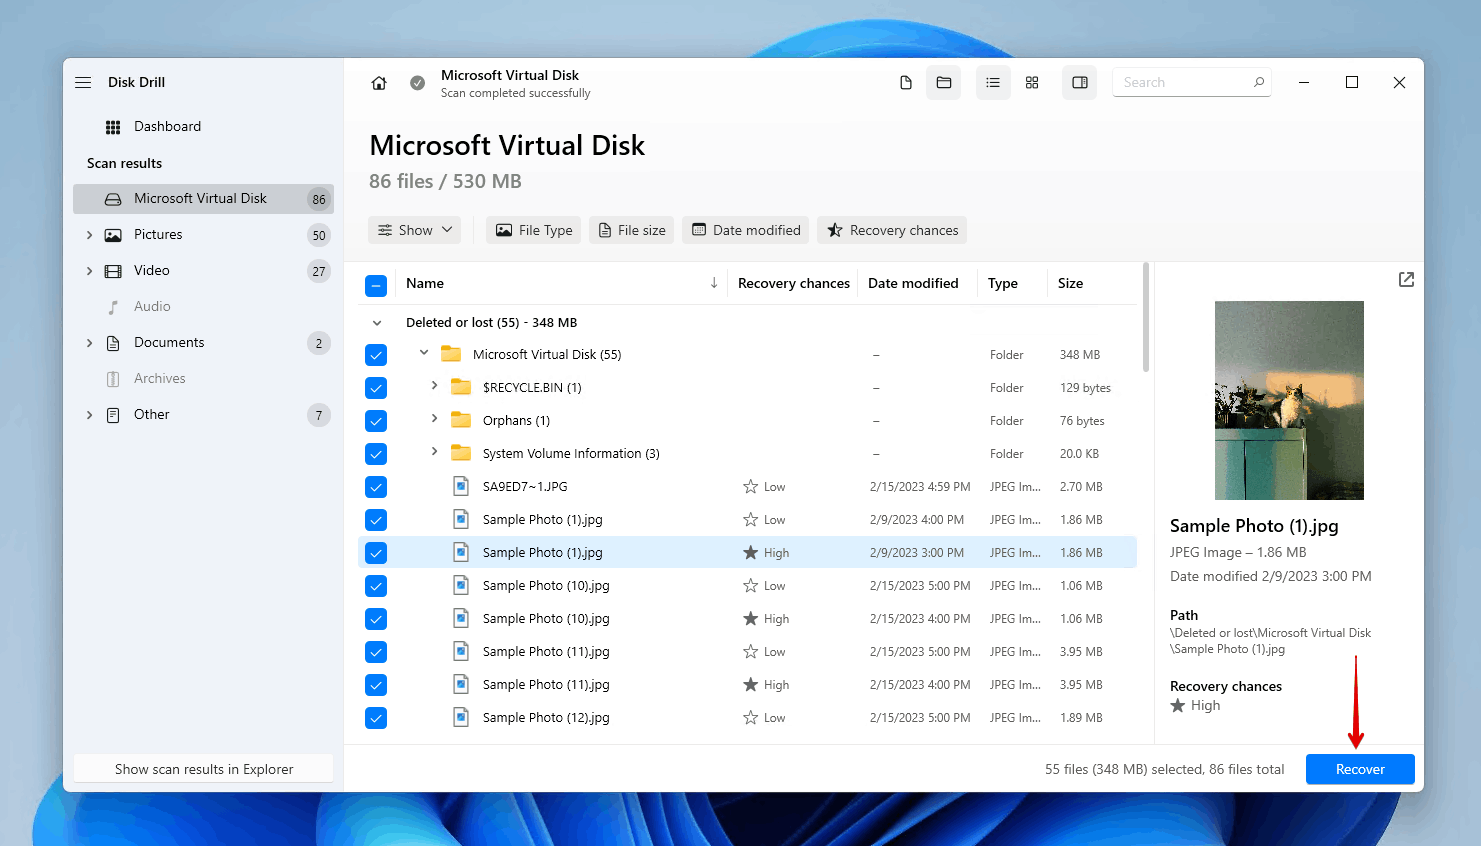Collapse the Deleted or lost group
This screenshot has height=846, width=1481.
click(377, 323)
